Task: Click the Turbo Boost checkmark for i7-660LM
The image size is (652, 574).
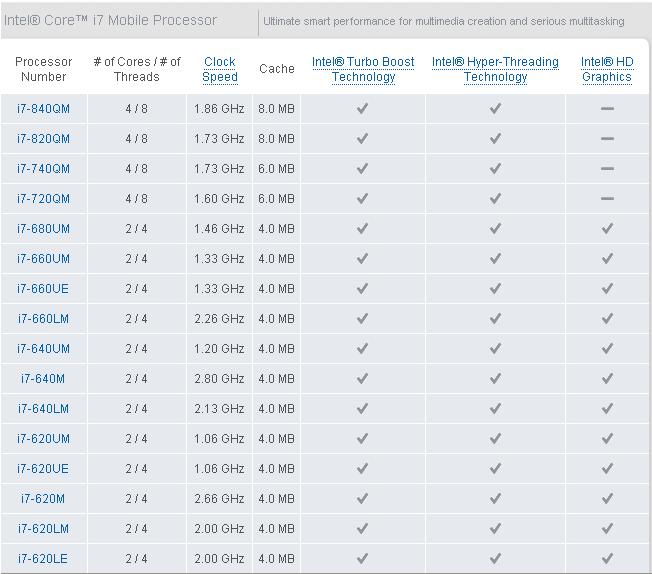Action: pos(363,319)
